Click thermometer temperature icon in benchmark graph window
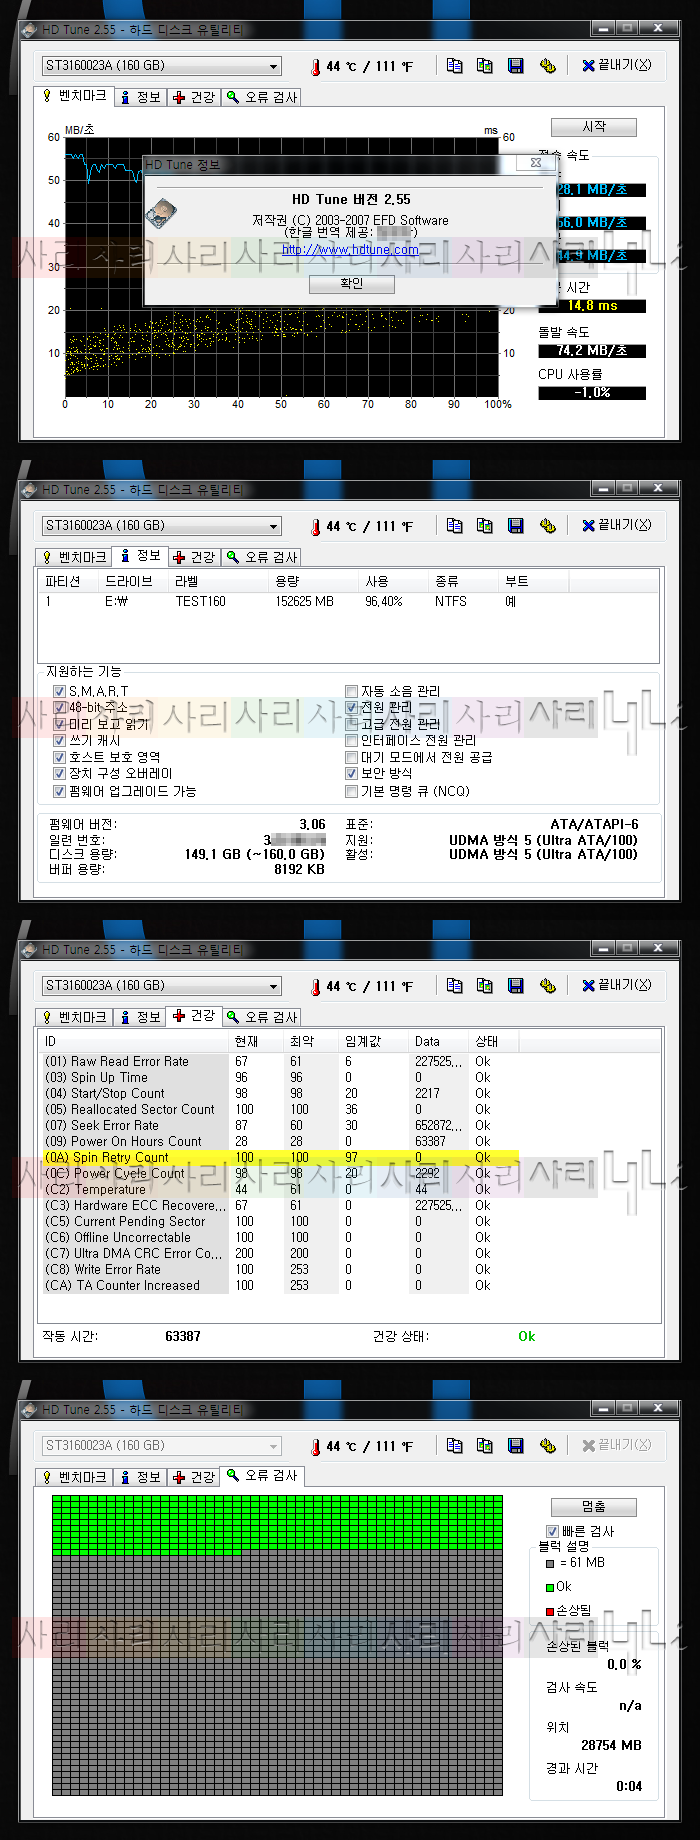700x1840 pixels. [315, 67]
